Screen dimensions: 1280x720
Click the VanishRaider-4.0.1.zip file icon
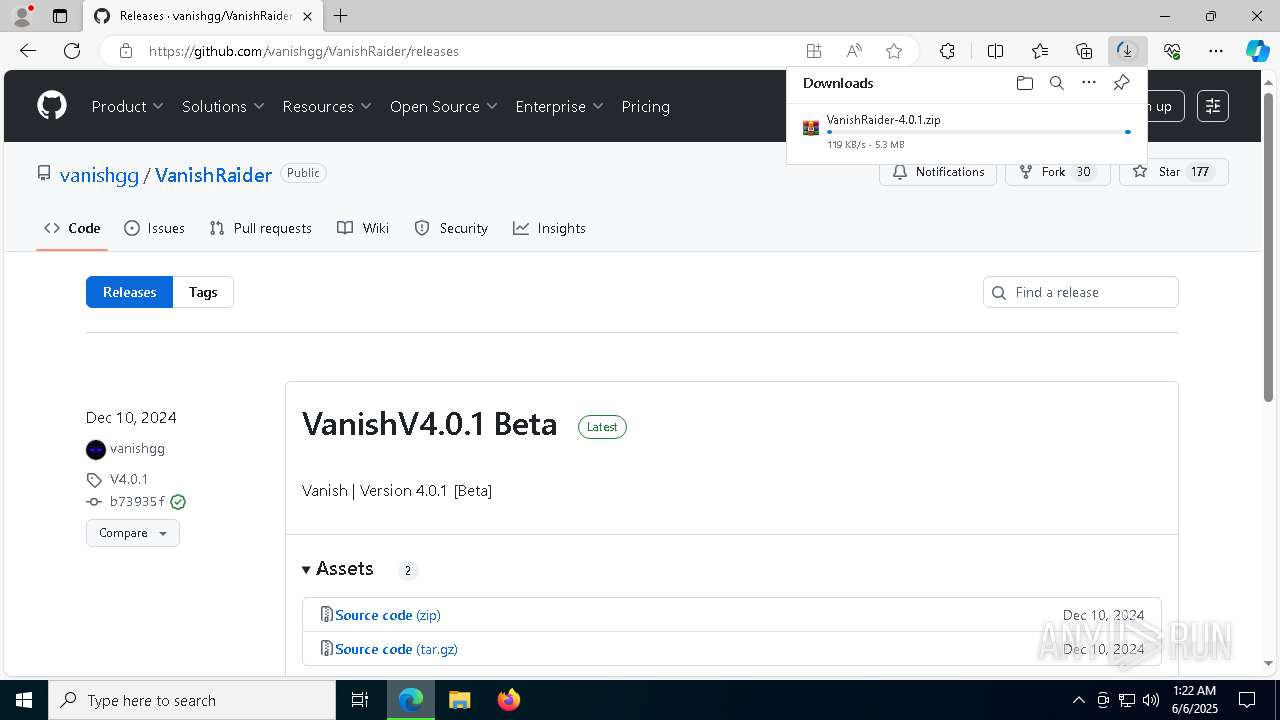(x=811, y=128)
